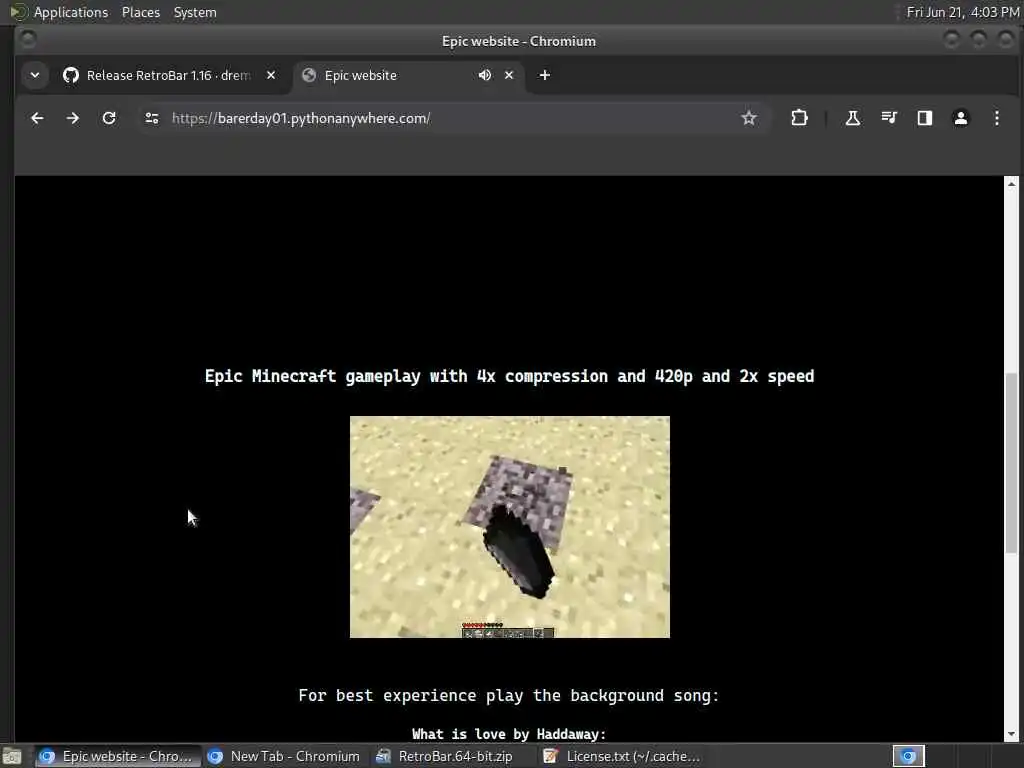The image size is (1024, 768).
Task: Expand the tab search dropdown
Action: [x=35, y=75]
